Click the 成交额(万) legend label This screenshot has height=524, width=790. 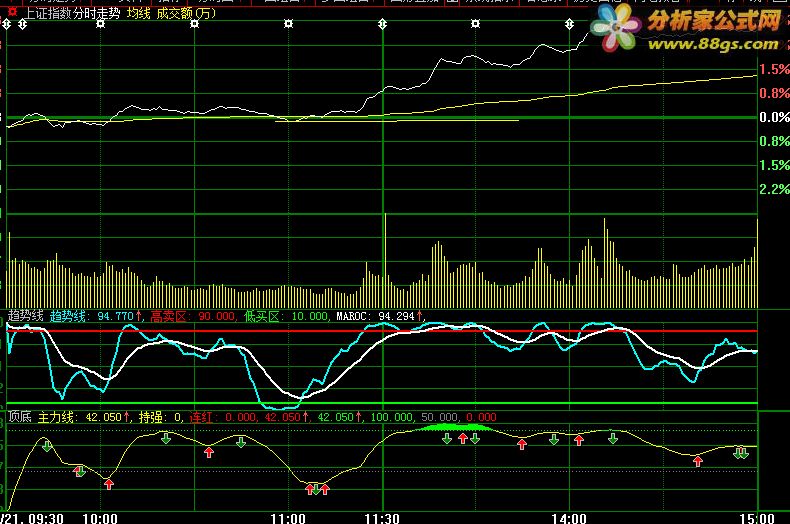[186, 13]
